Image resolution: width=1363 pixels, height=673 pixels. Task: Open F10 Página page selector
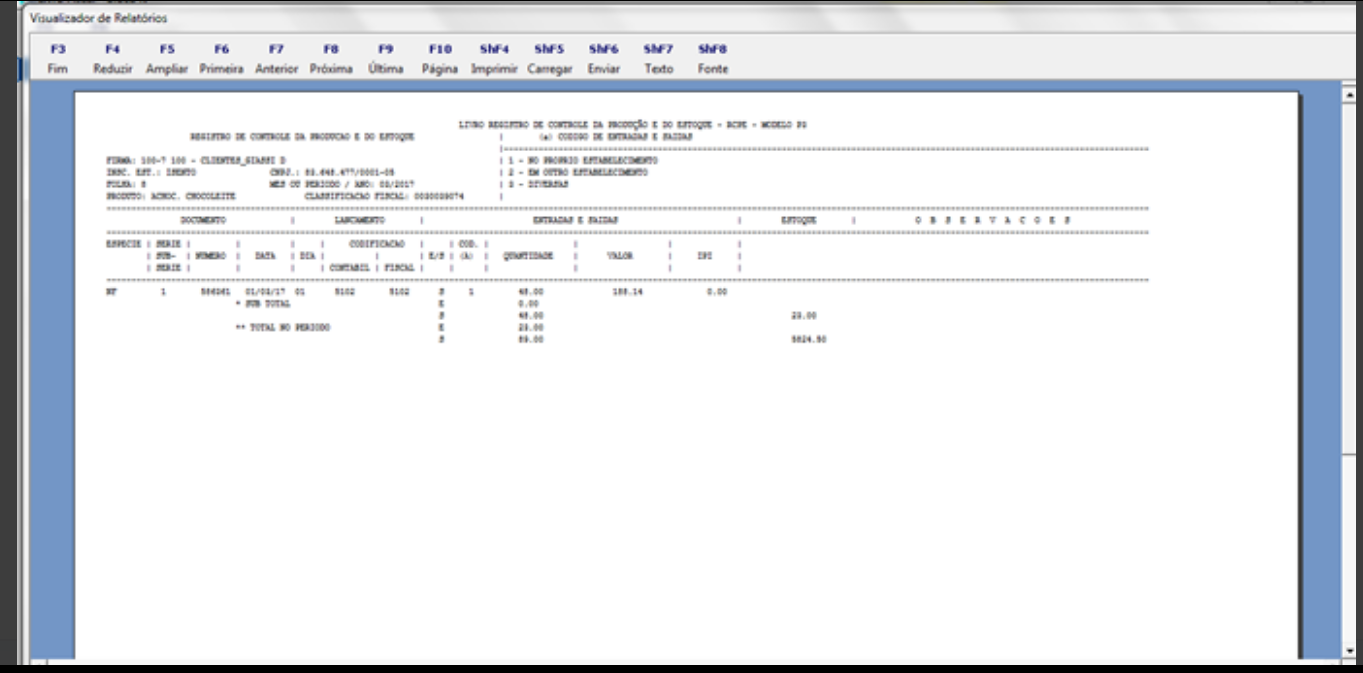(440, 59)
